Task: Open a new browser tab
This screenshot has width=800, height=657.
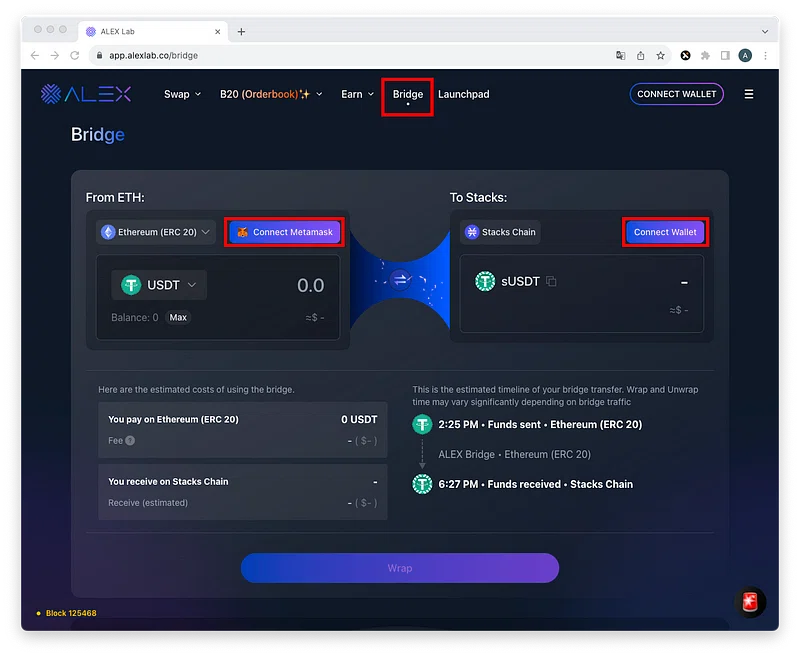Action: [x=241, y=32]
